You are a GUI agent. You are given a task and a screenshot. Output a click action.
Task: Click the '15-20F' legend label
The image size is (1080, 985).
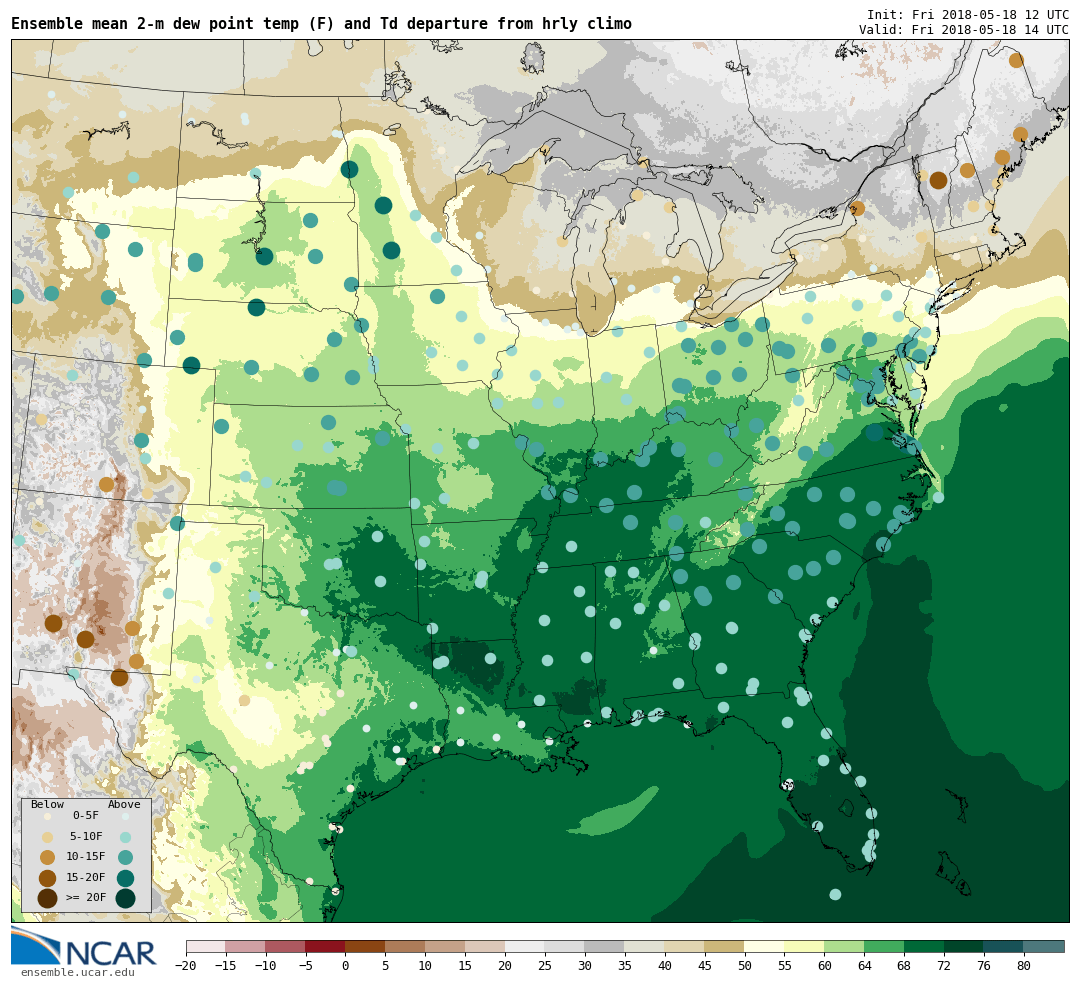pyautogui.click(x=86, y=878)
